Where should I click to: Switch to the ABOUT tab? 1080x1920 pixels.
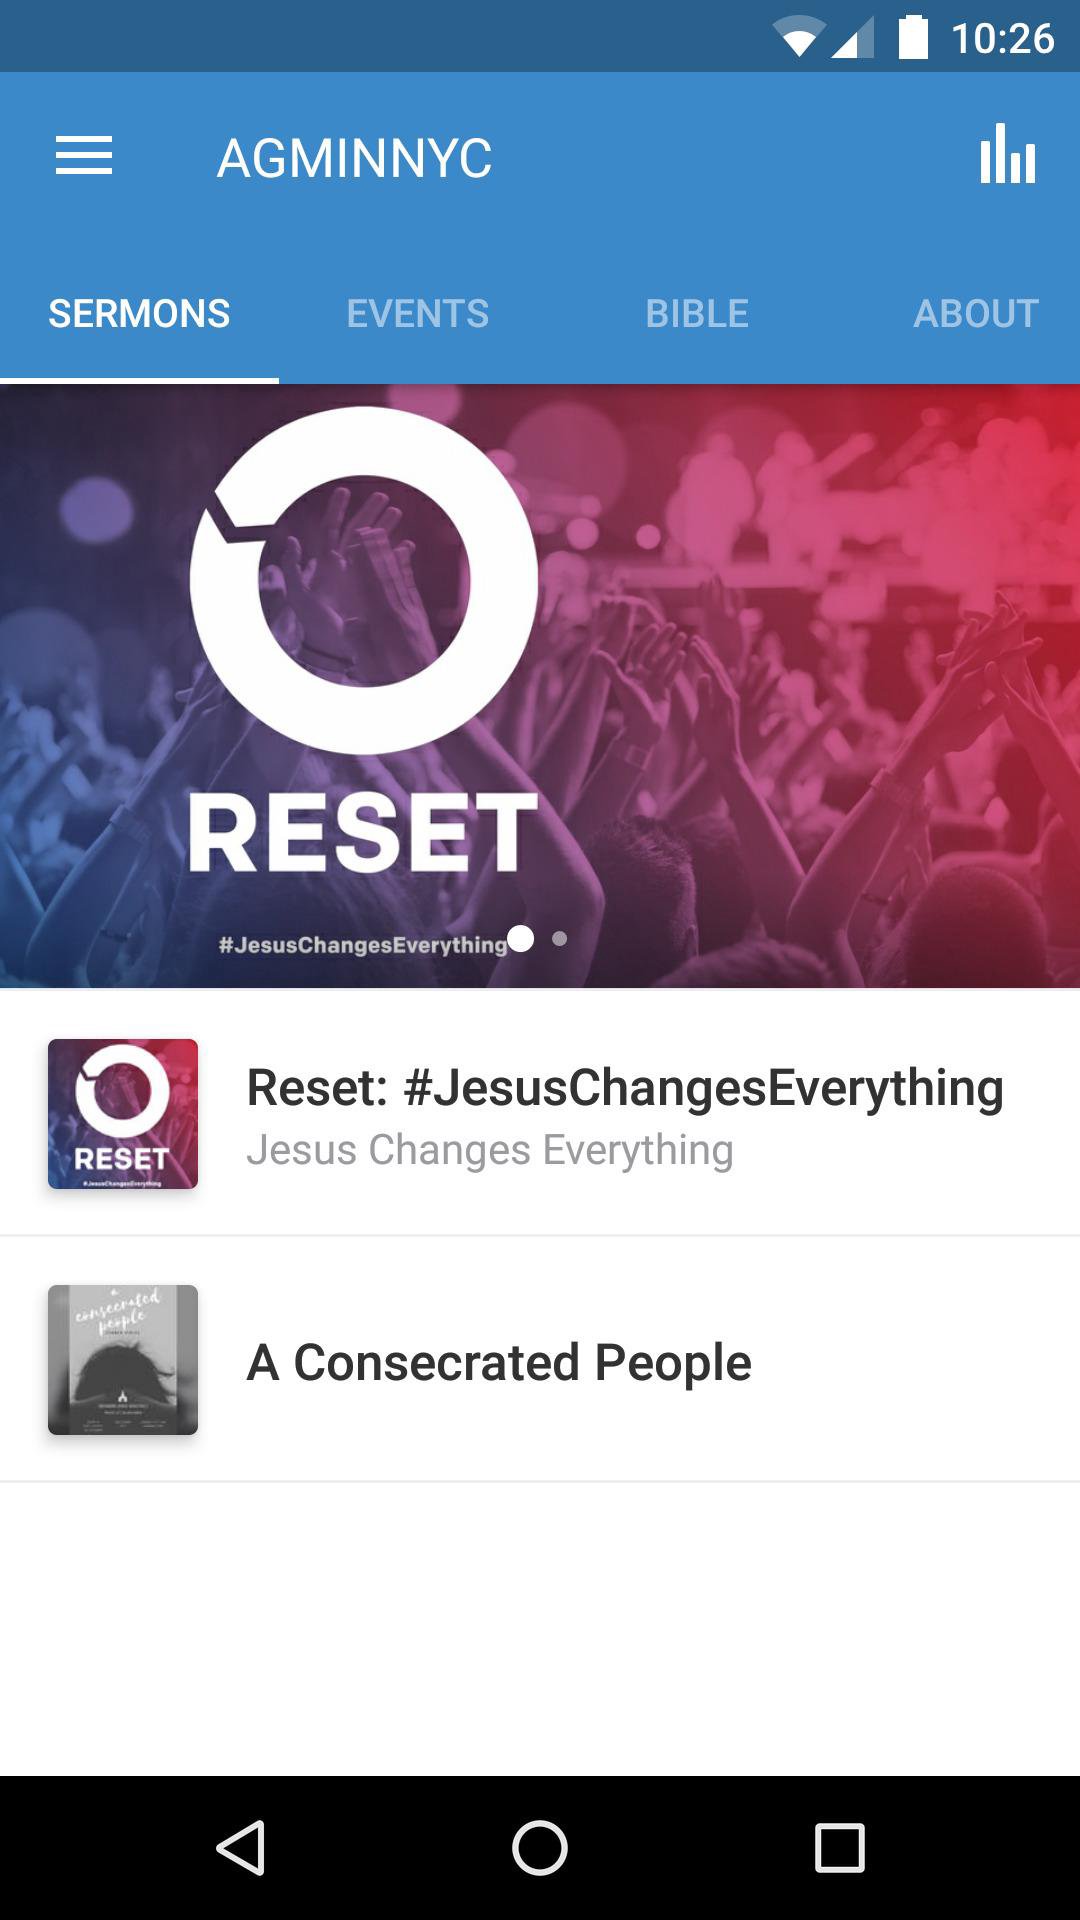tap(975, 313)
